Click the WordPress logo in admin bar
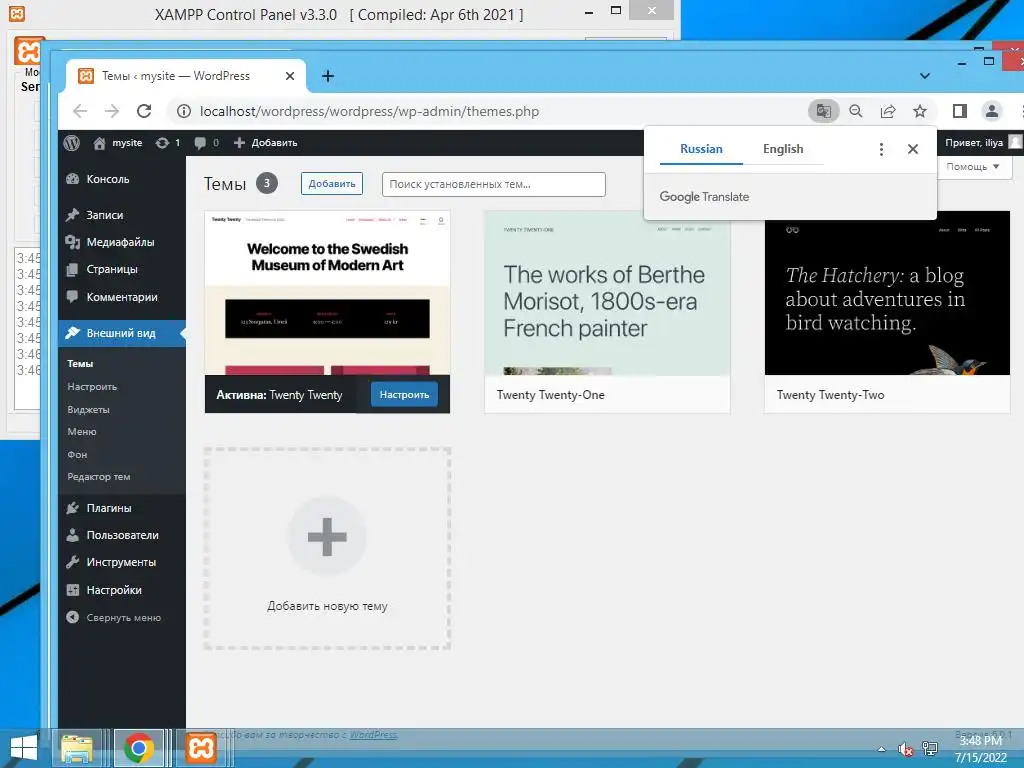Screen dimensions: 1024x768 72,143
